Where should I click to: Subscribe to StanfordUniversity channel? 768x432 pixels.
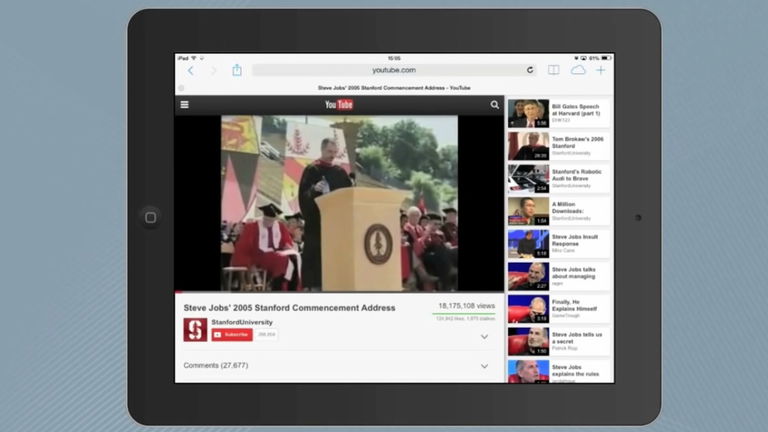click(232, 335)
